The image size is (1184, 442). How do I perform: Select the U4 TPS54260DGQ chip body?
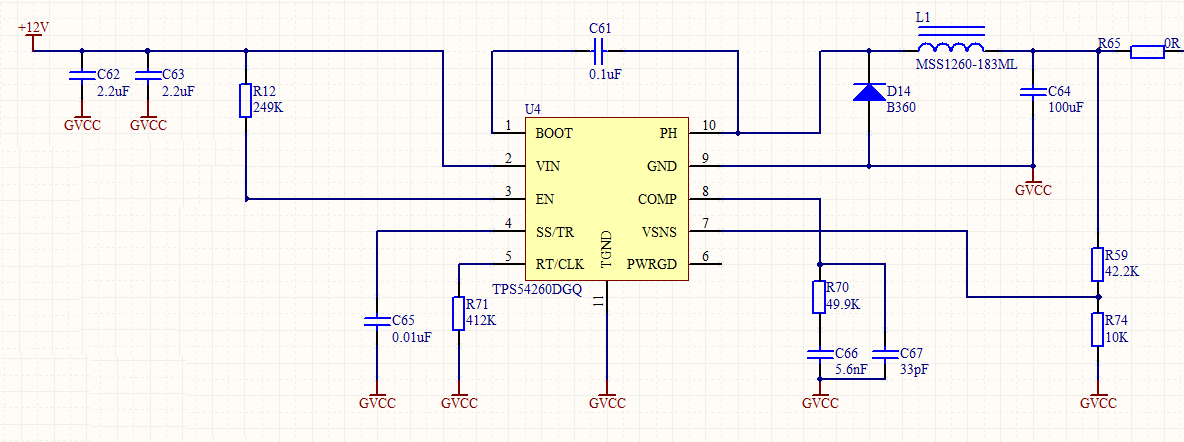point(606,199)
